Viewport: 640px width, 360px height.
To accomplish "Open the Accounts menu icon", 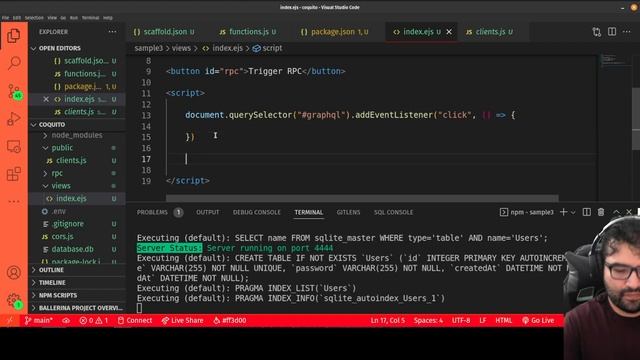I will tap(13, 272).
